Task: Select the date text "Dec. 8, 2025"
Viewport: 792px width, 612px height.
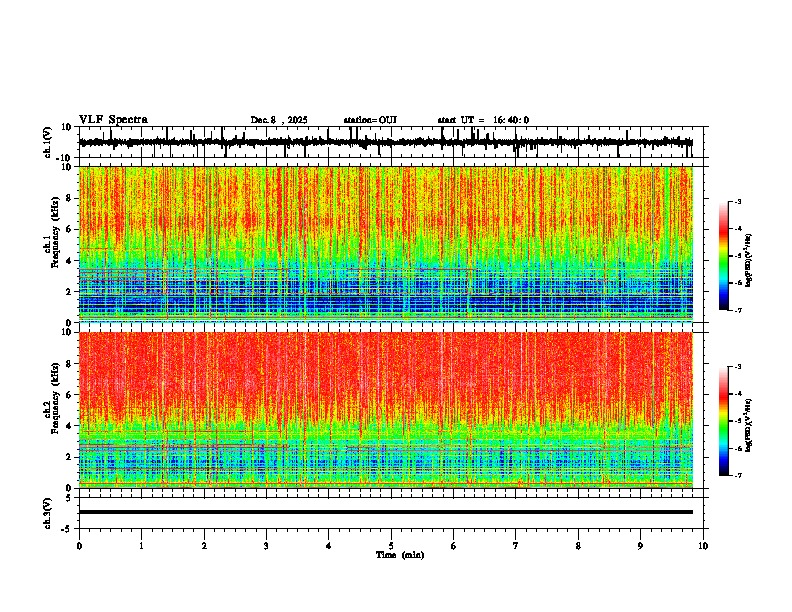Action: pyautogui.click(x=279, y=120)
